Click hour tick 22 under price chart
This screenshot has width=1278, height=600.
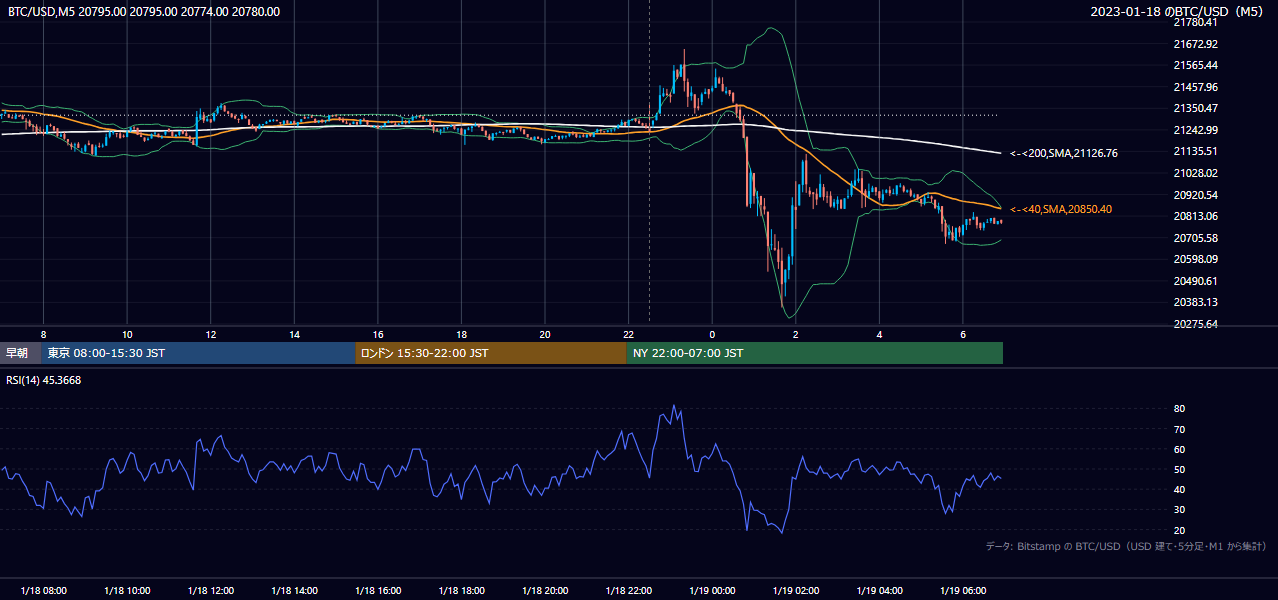pos(628,334)
